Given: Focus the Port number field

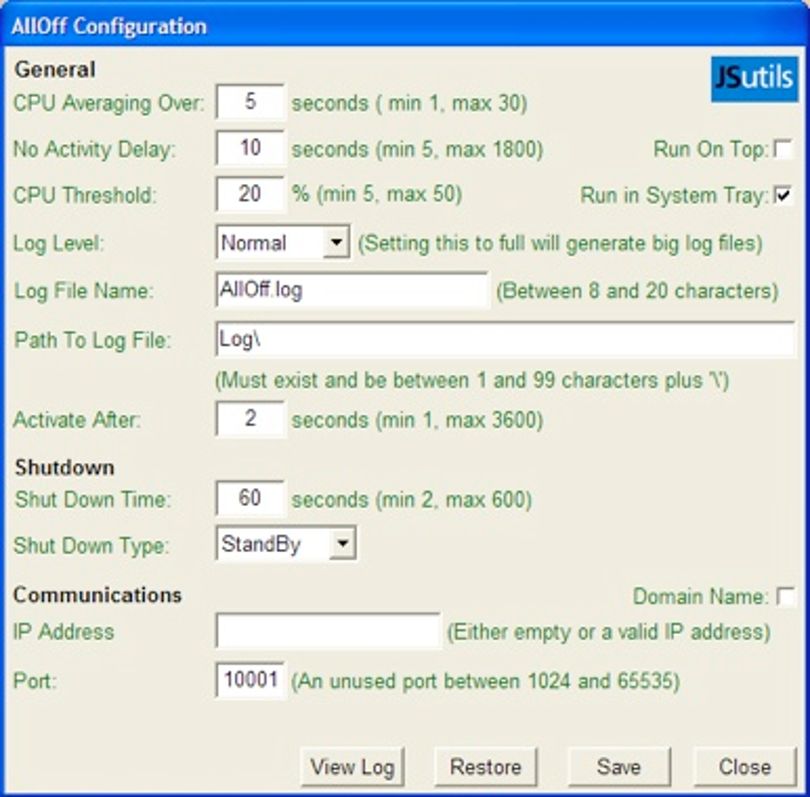Looking at the screenshot, I should pos(250,680).
